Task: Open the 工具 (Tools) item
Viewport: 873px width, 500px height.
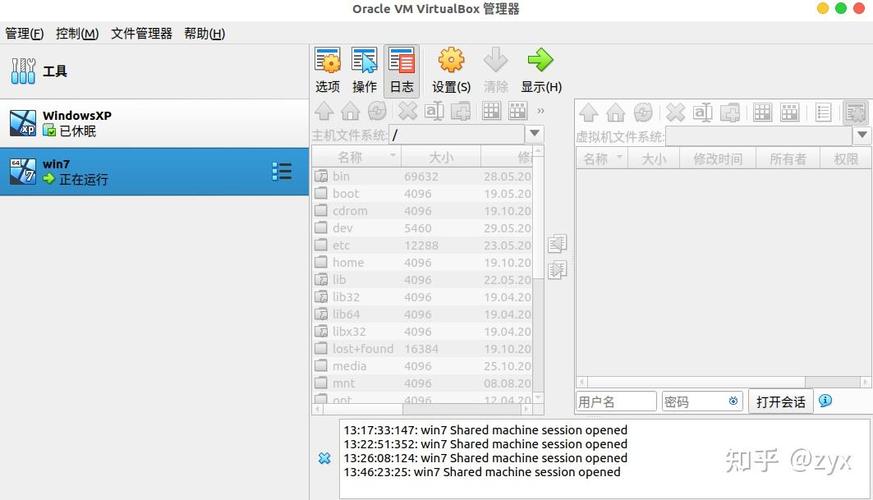Action: (x=154, y=71)
